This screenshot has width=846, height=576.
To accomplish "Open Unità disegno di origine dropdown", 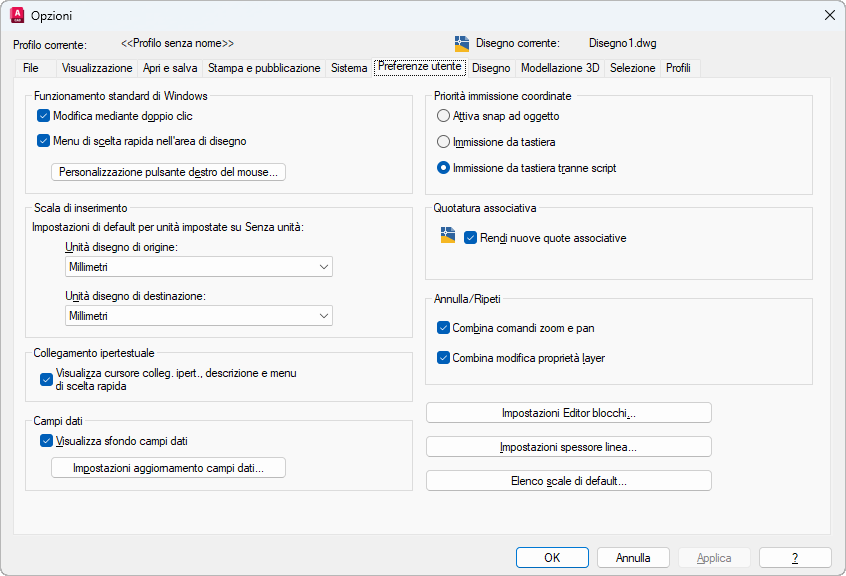I will coord(198,267).
